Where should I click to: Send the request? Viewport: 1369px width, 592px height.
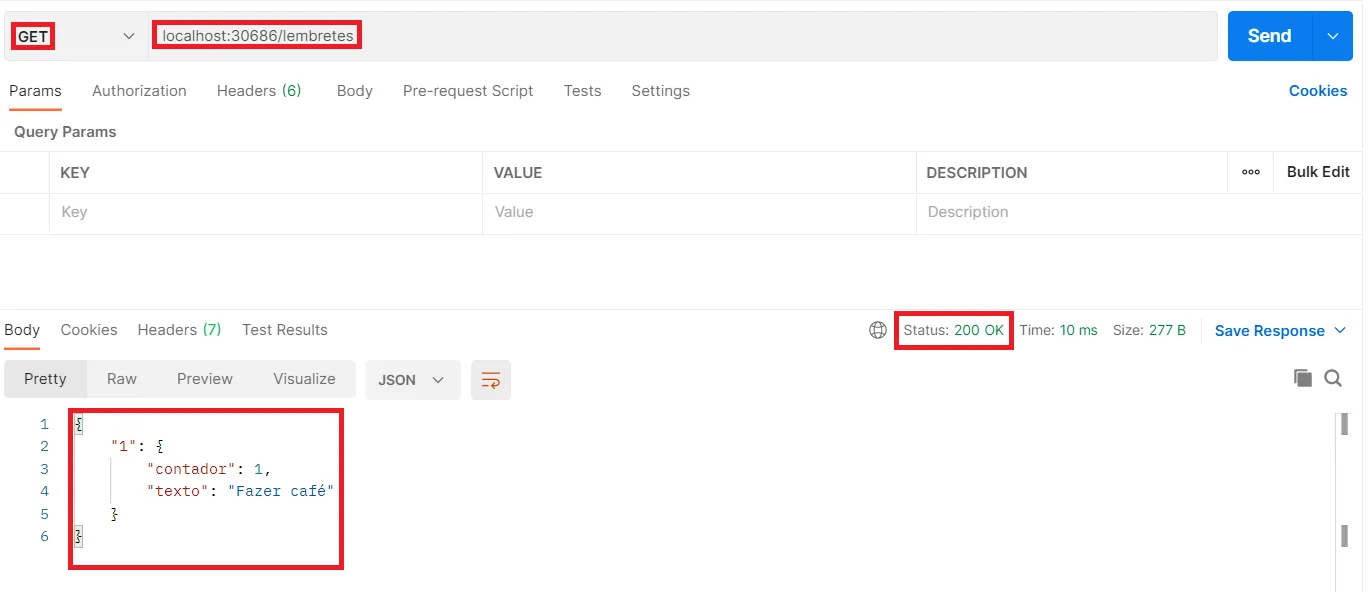(x=1269, y=36)
